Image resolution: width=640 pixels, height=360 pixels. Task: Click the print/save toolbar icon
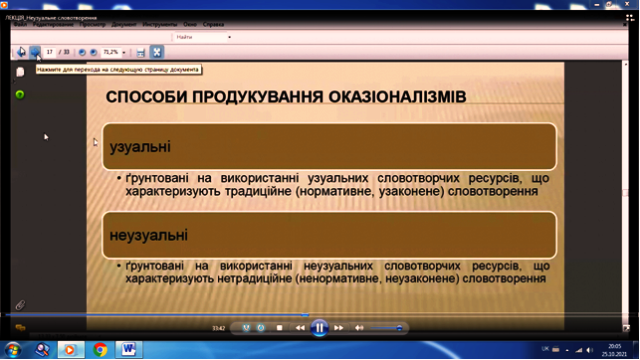(141, 52)
